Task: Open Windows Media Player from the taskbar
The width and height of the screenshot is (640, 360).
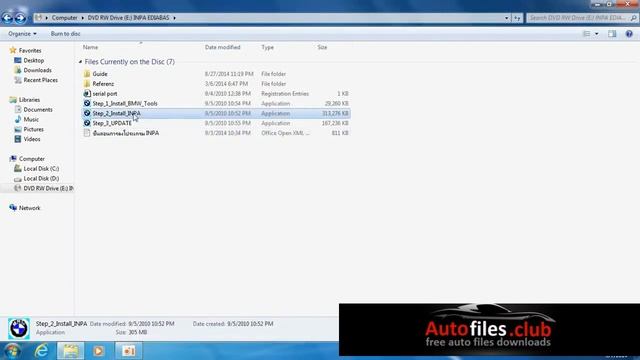Action: pos(98,351)
